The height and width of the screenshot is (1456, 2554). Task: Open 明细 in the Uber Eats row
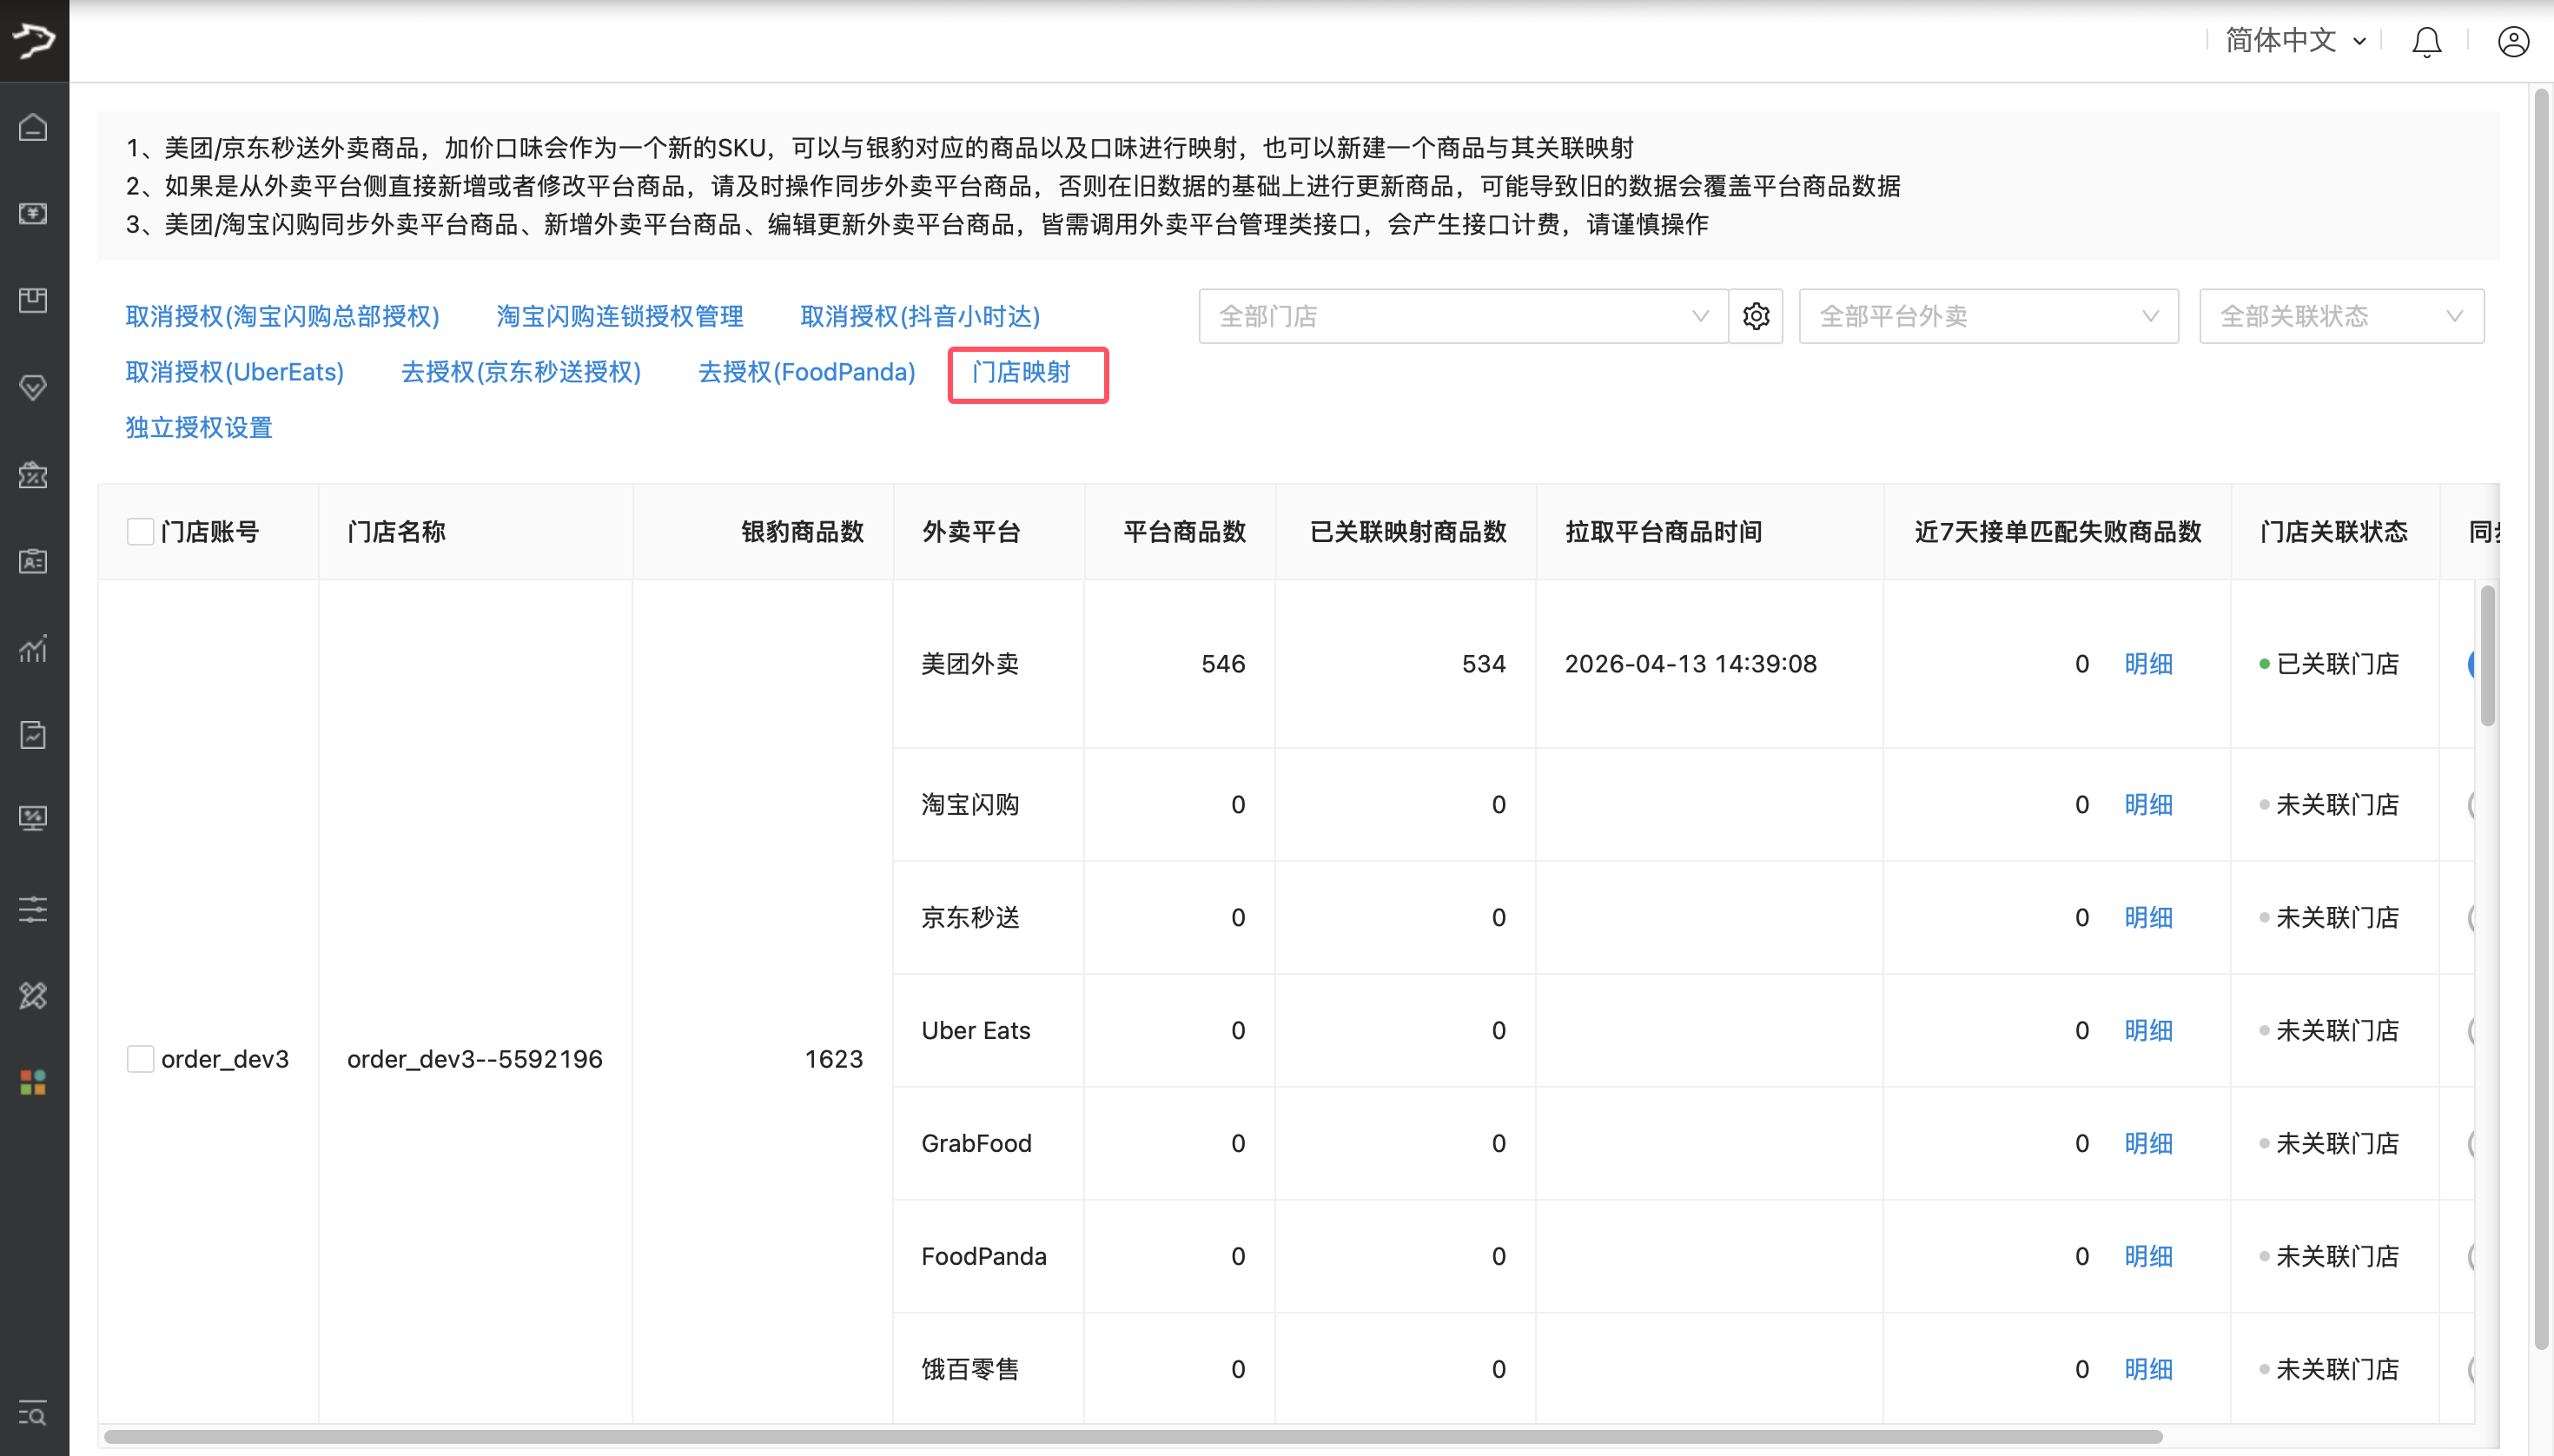pyautogui.click(x=2148, y=1031)
